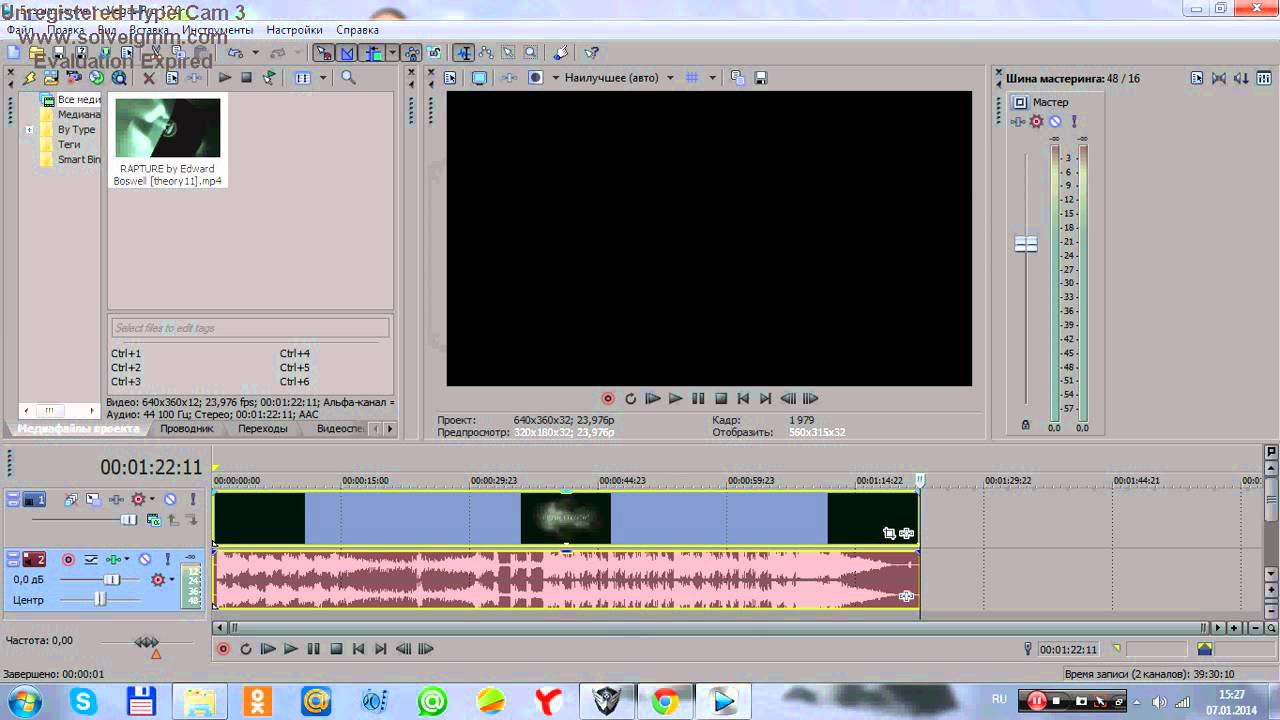Mute the Master bus

coord(1055,121)
